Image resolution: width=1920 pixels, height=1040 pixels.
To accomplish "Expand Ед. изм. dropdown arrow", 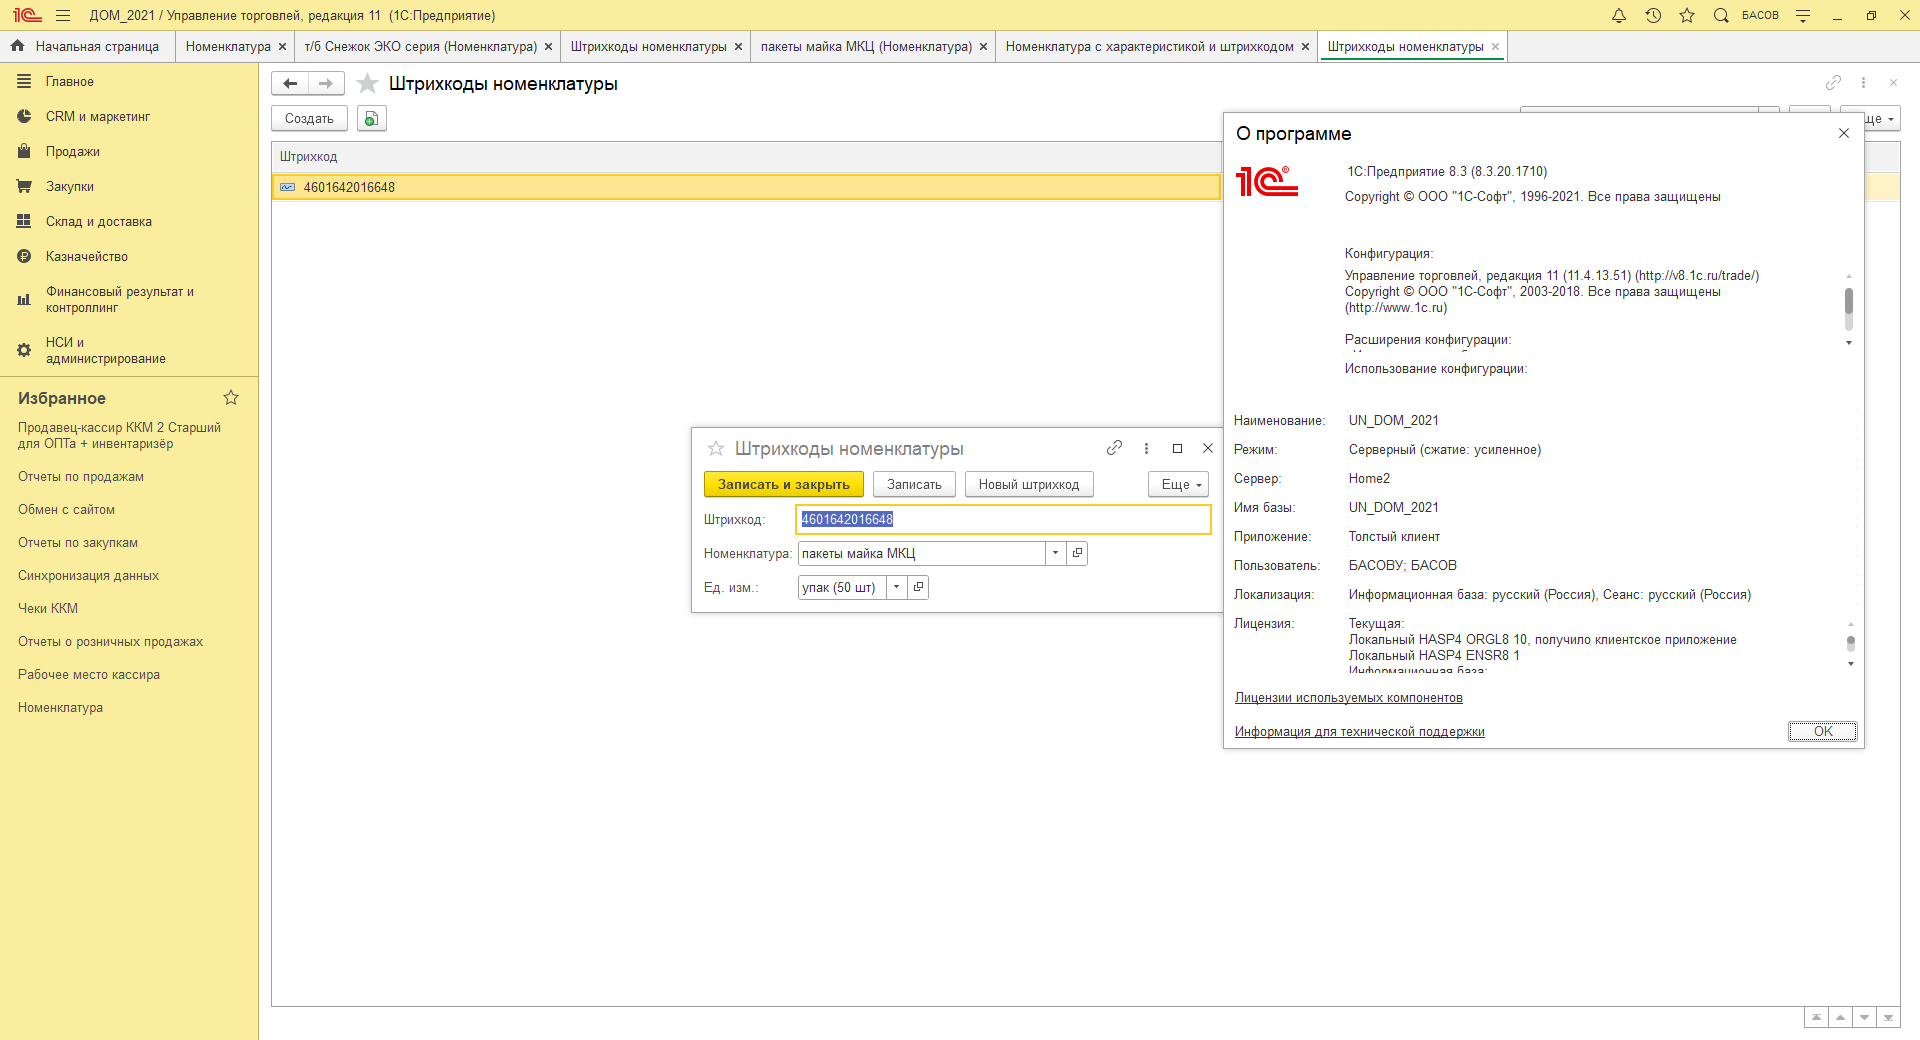I will [x=897, y=587].
